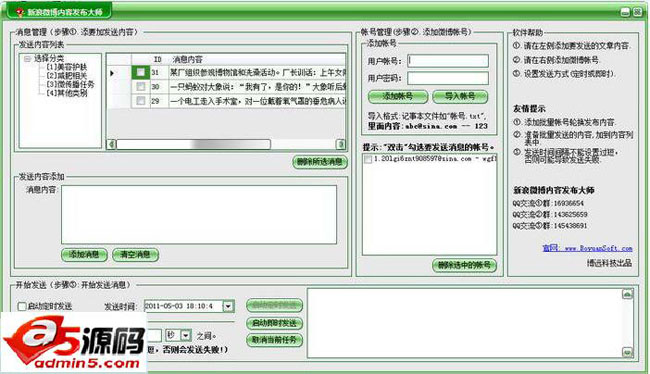Enable the 启动定时发送 checkbox
The image size is (650, 374).
[22, 306]
